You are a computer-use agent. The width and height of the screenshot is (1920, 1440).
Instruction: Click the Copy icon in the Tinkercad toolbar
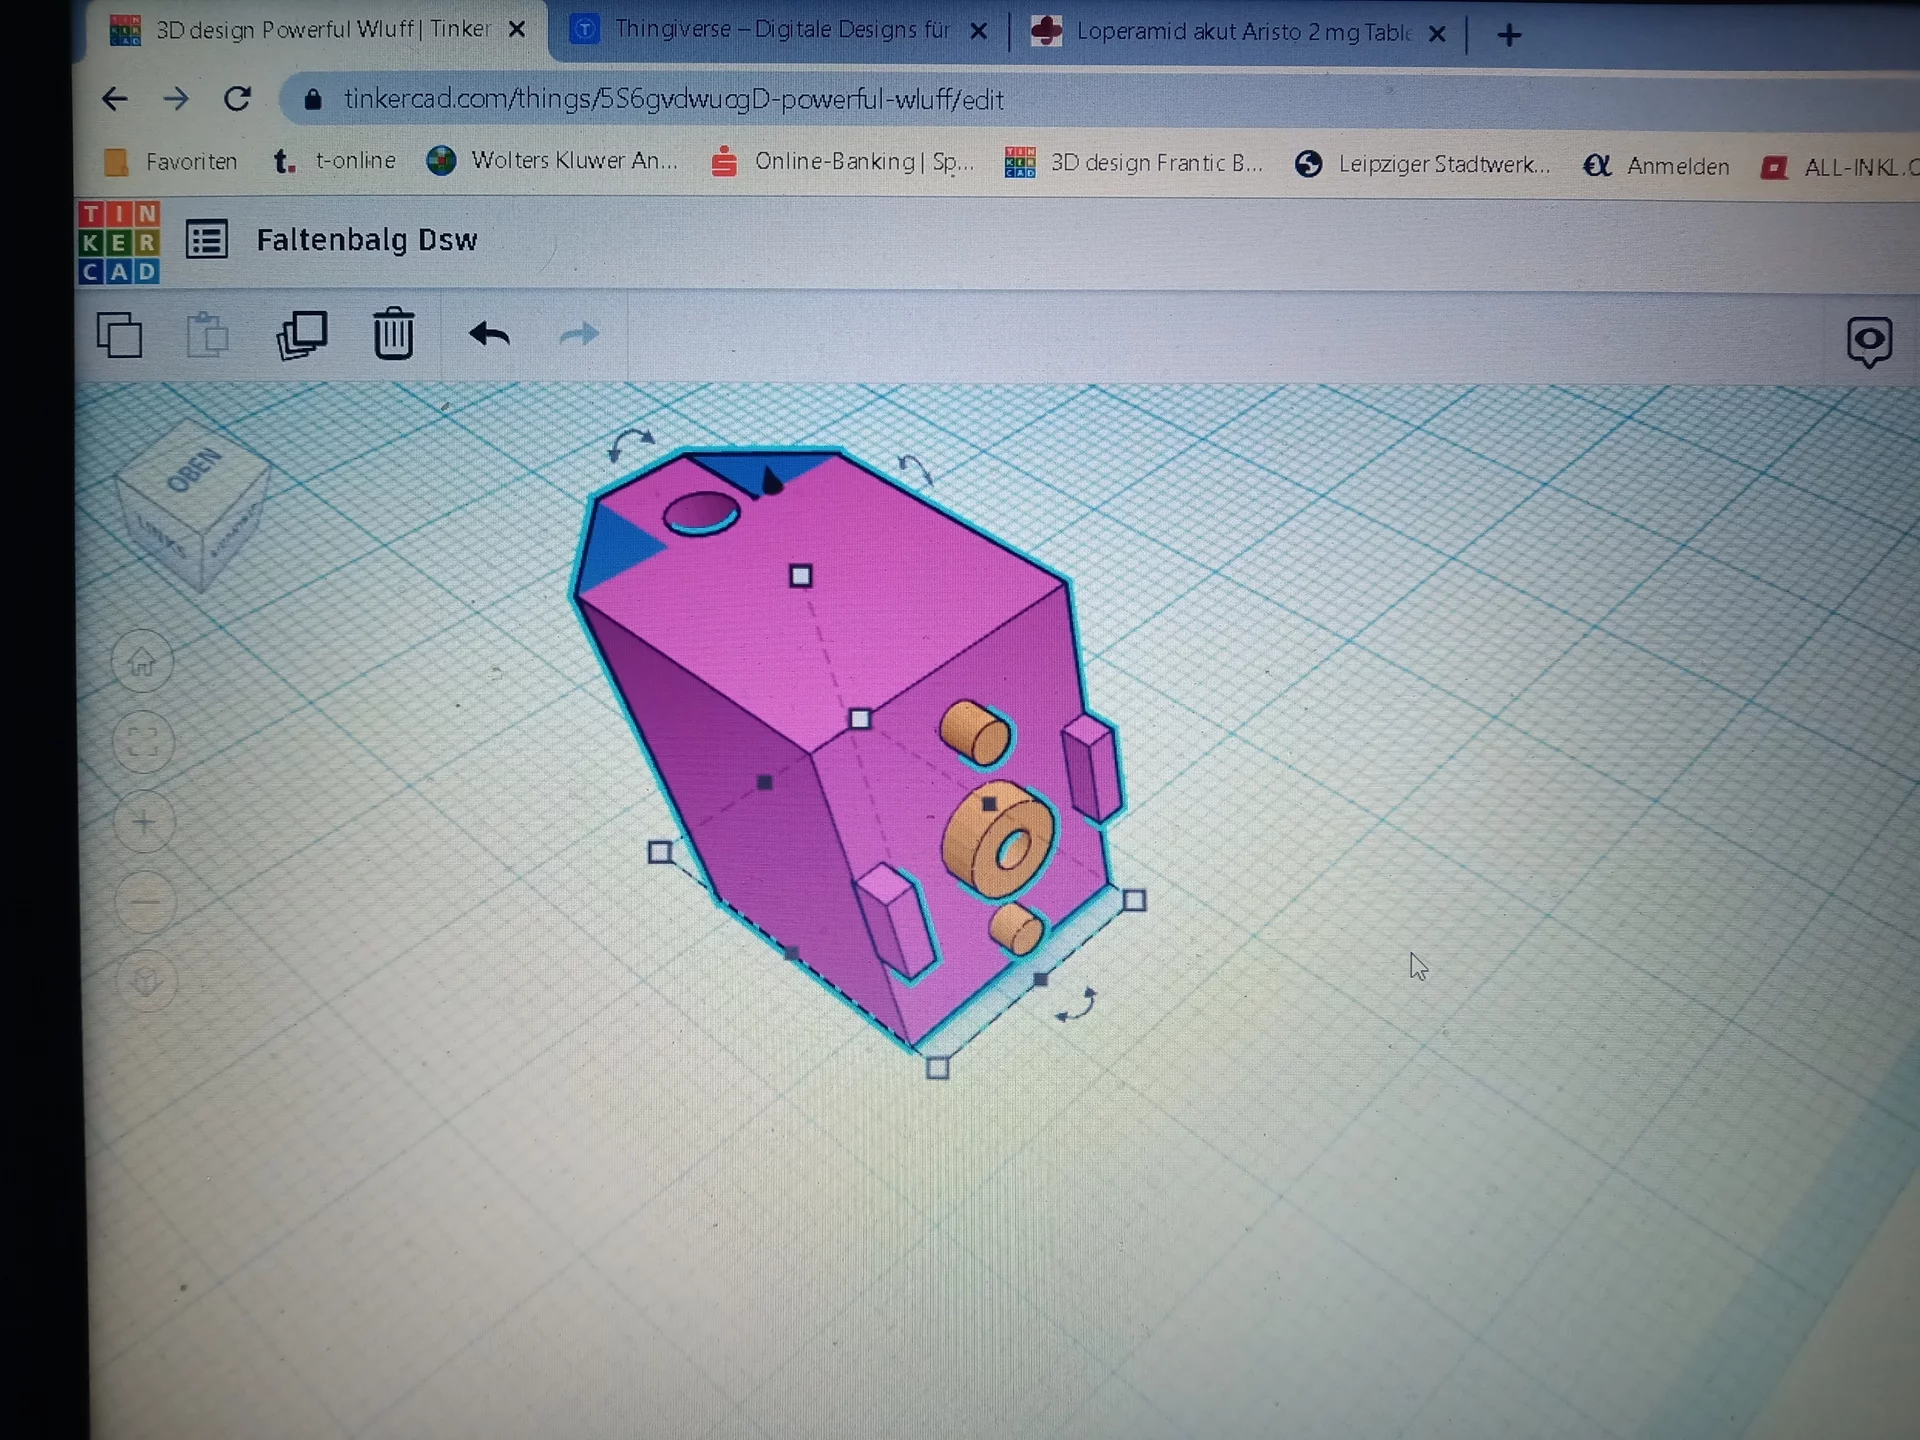[119, 335]
